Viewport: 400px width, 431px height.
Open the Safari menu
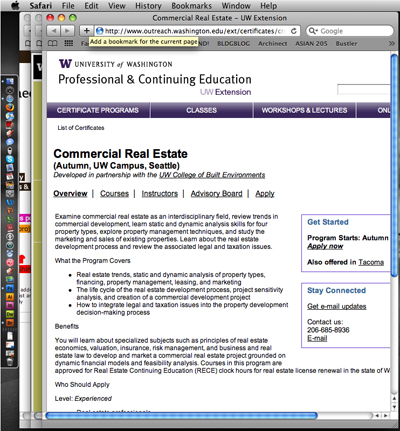[x=40, y=6]
